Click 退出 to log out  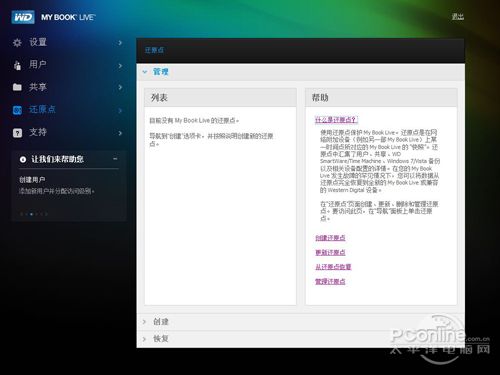pyautogui.click(x=457, y=17)
